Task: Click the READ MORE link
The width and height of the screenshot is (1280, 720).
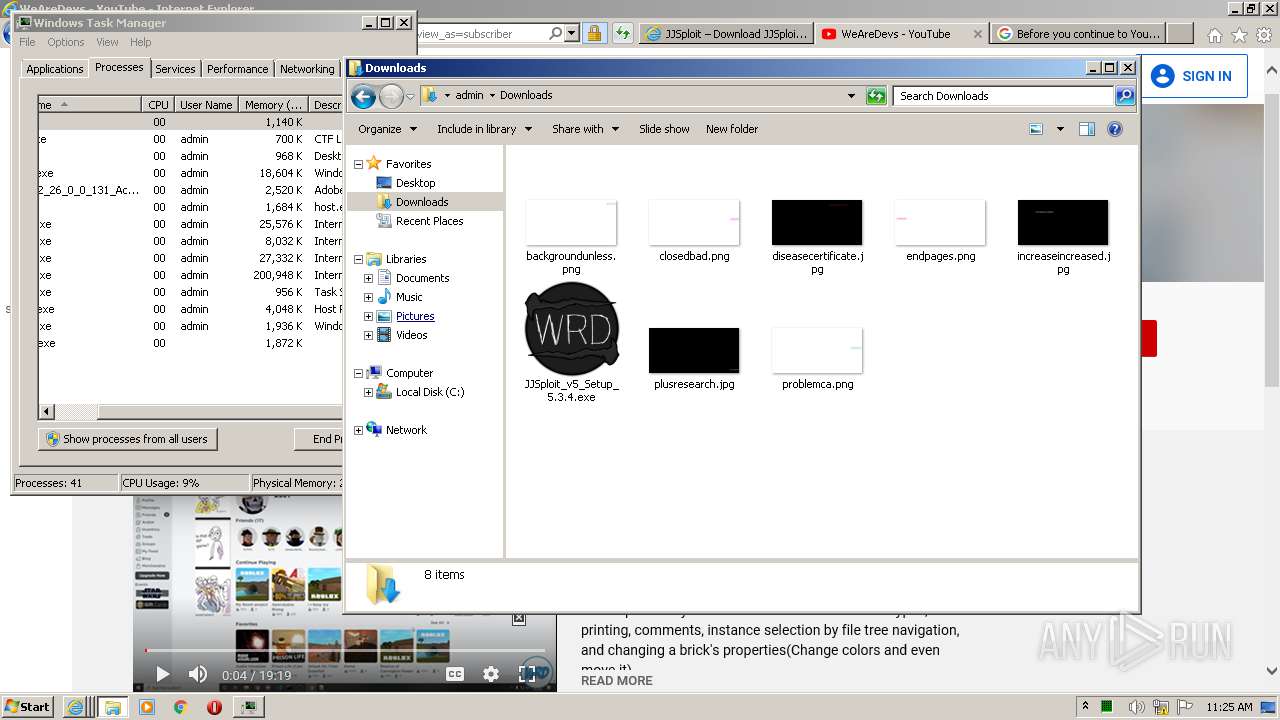Action: 616,681
